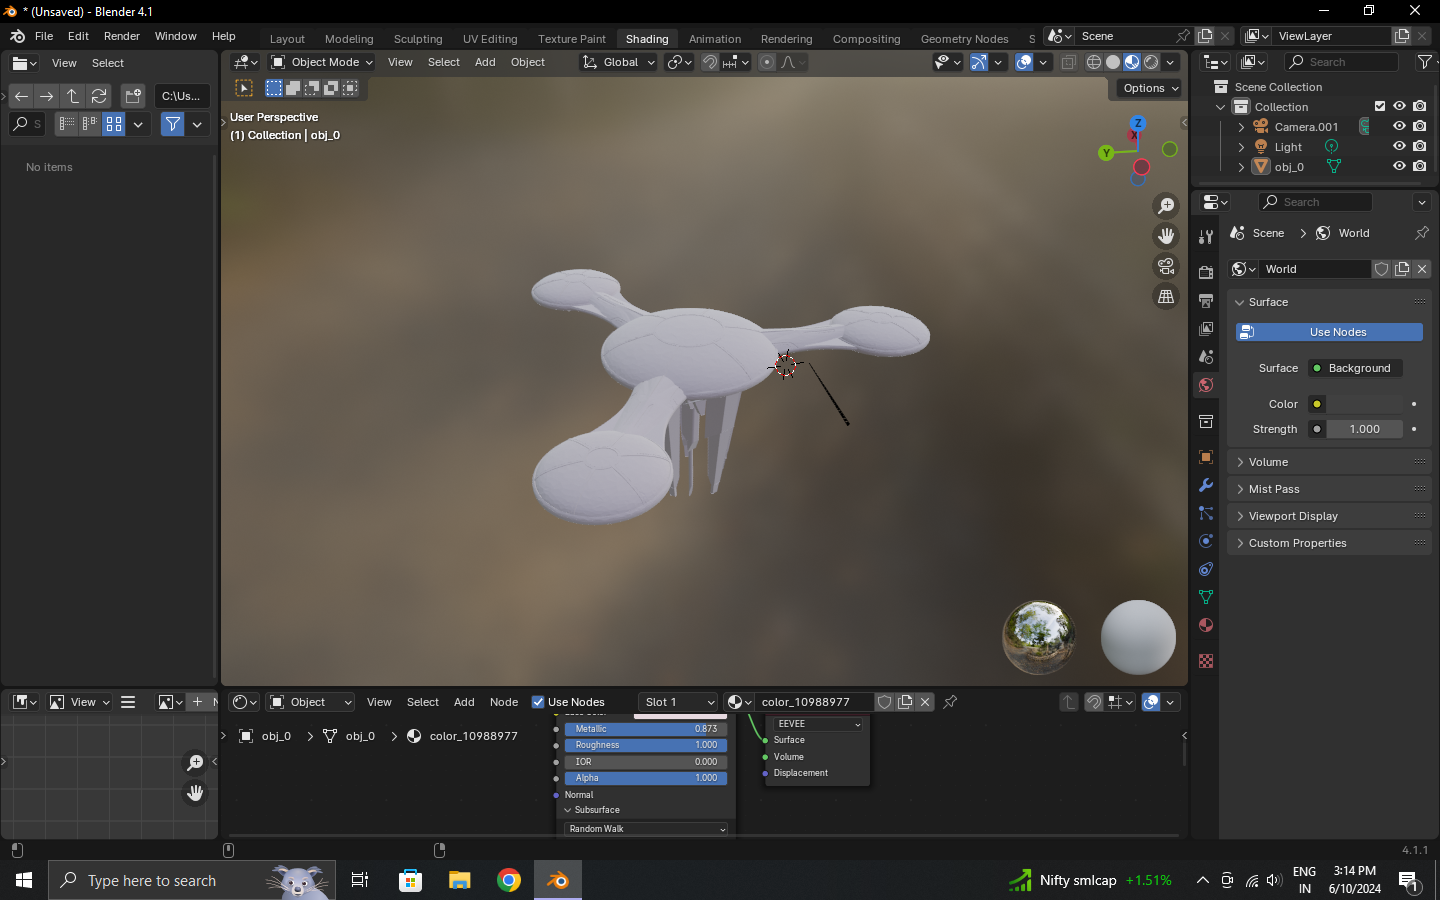Expand Custom Properties panel
The width and height of the screenshot is (1440, 900).
(1329, 543)
